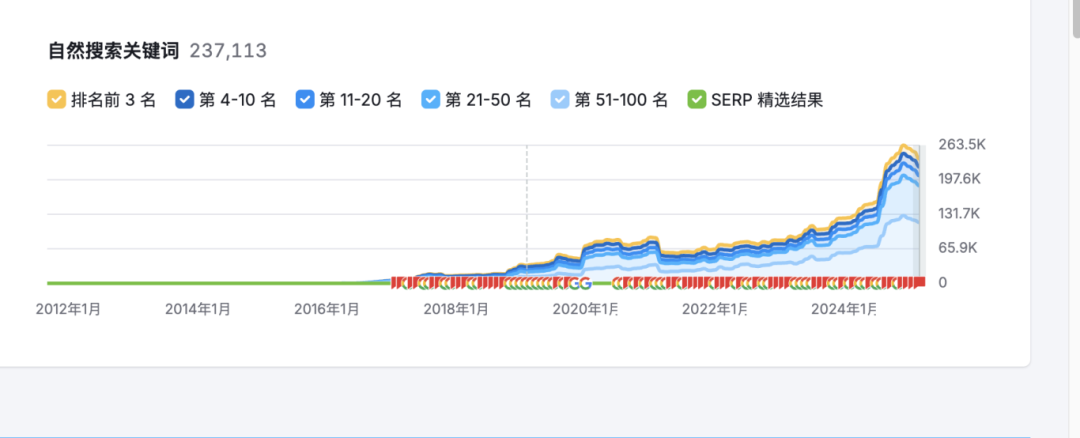Click the 2022年1月 x-axis label

(x=714, y=310)
